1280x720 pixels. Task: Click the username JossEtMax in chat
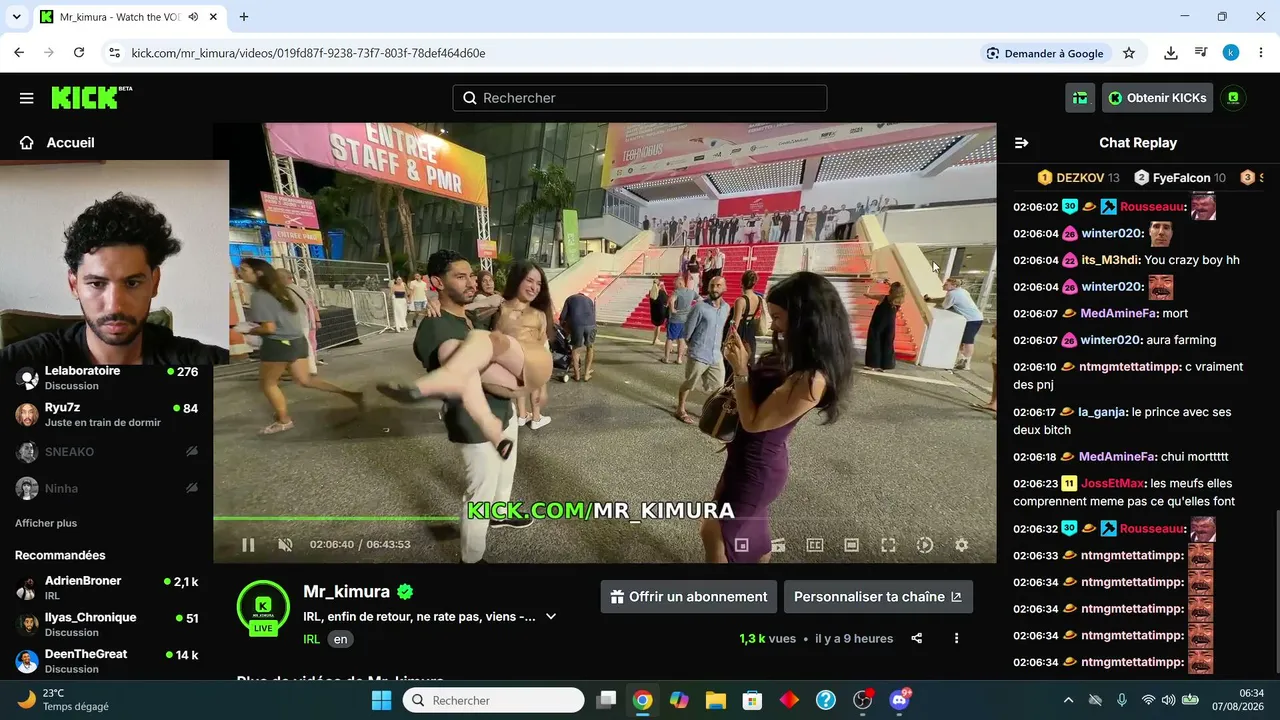pos(1113,483)
